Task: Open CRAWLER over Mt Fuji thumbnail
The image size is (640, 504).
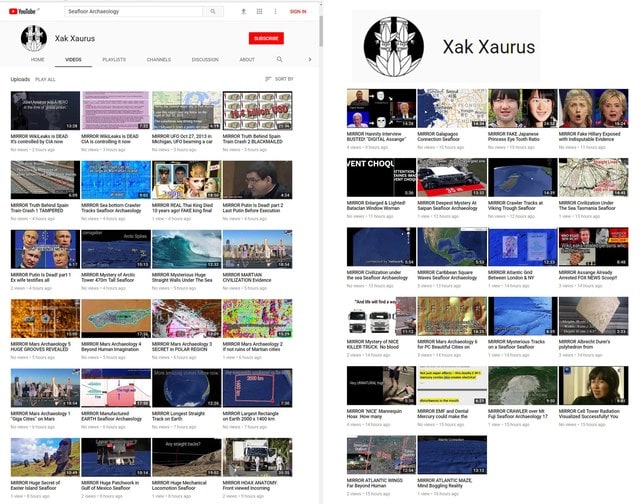Action: [x=522, y=385]
